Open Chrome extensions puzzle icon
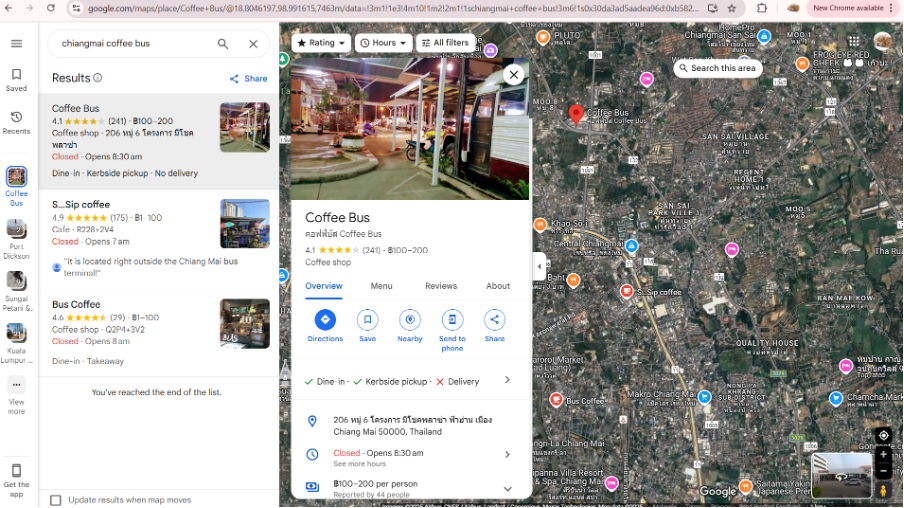The width and height of the screenshot is (904, 508). tap(762, 8)
